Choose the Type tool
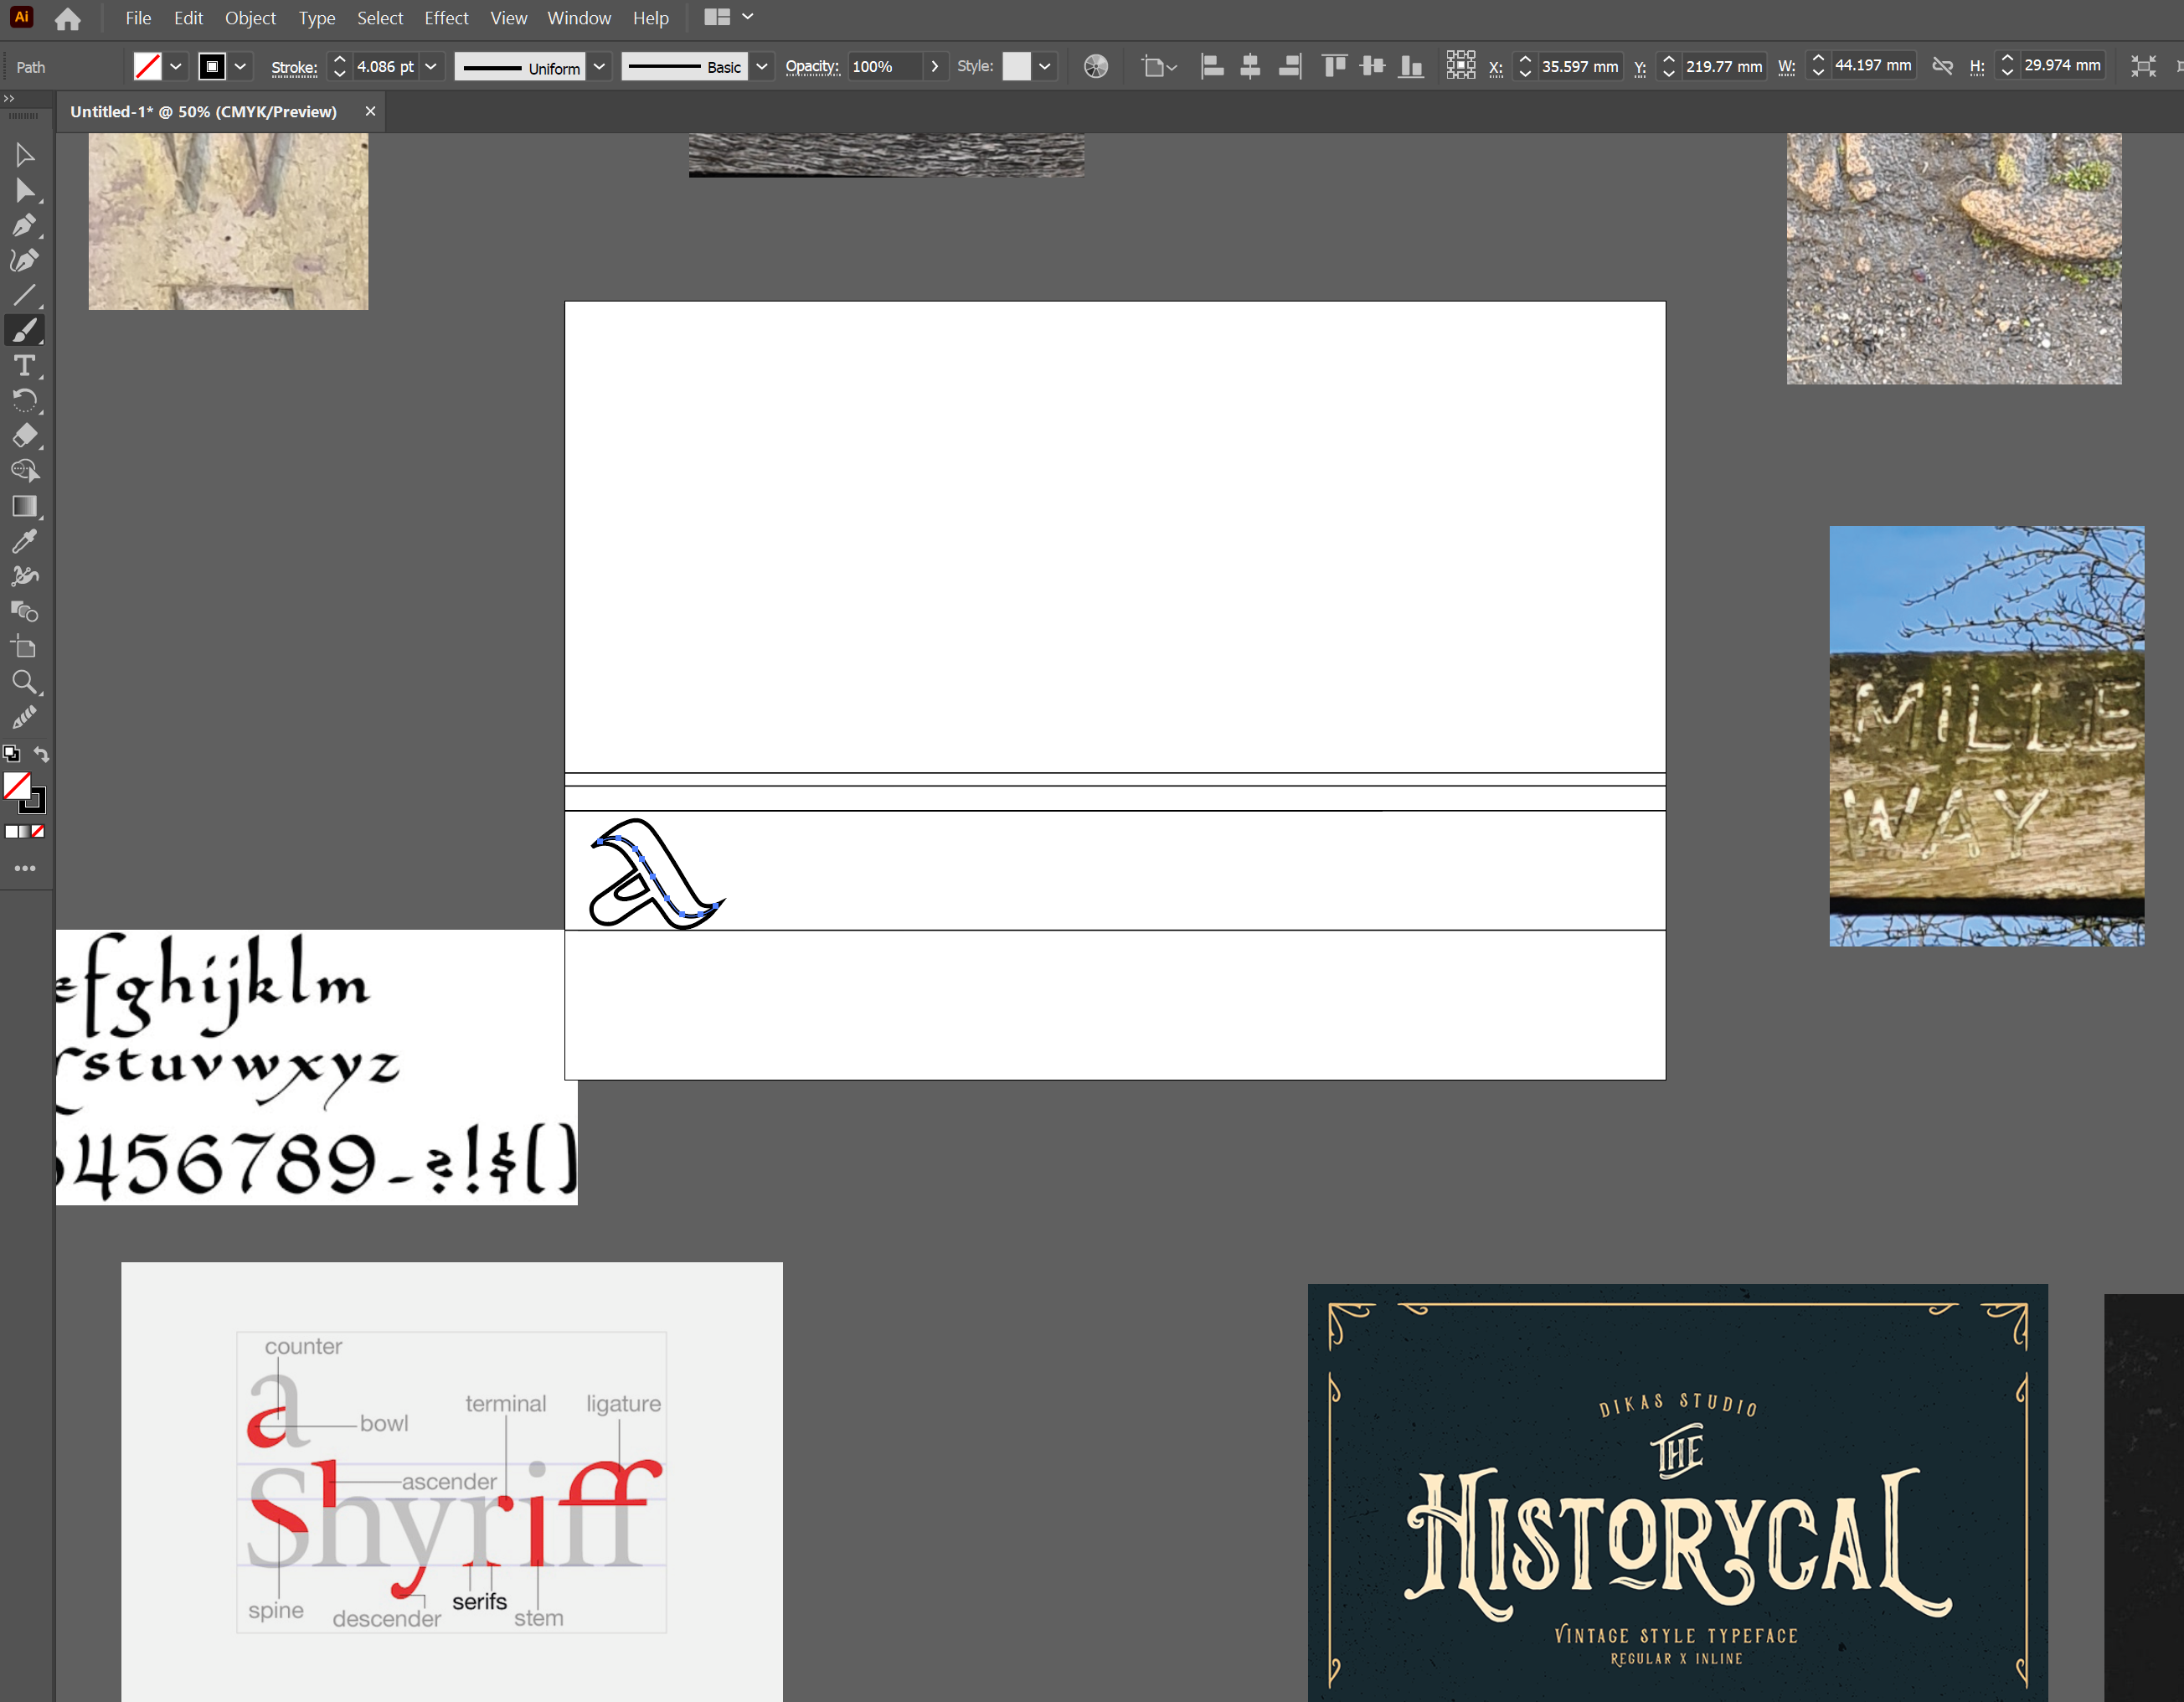The image size is (2184, 1702). pyautogui.click(x=24, y=365)
